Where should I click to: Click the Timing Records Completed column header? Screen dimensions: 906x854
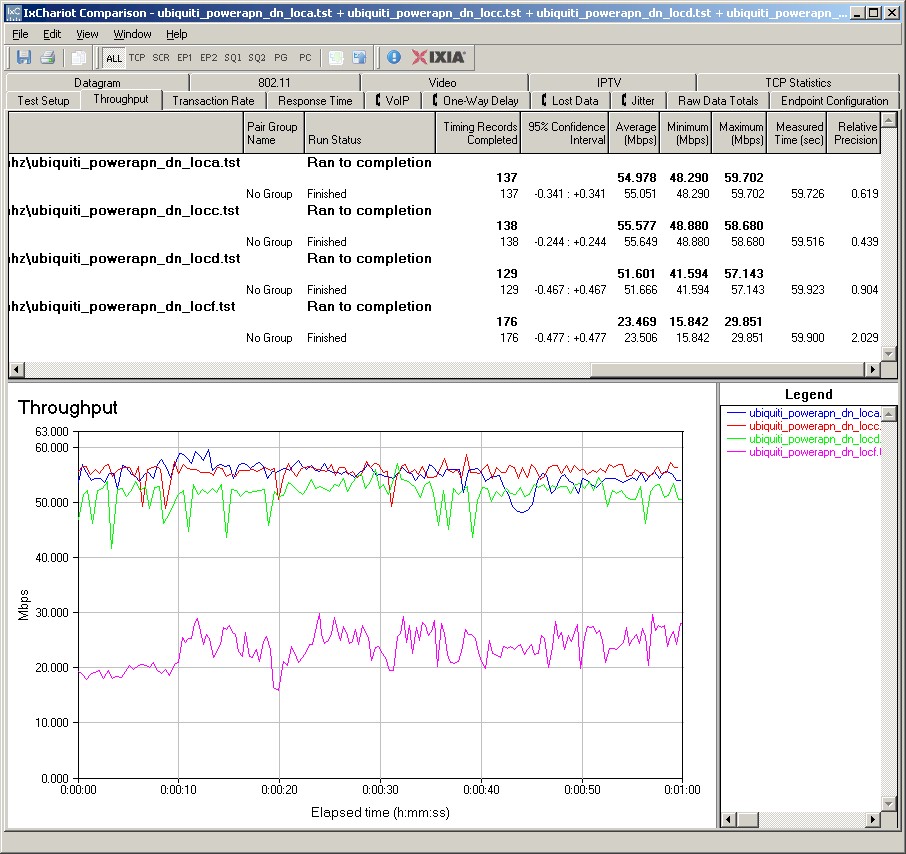tap(478, 133)
